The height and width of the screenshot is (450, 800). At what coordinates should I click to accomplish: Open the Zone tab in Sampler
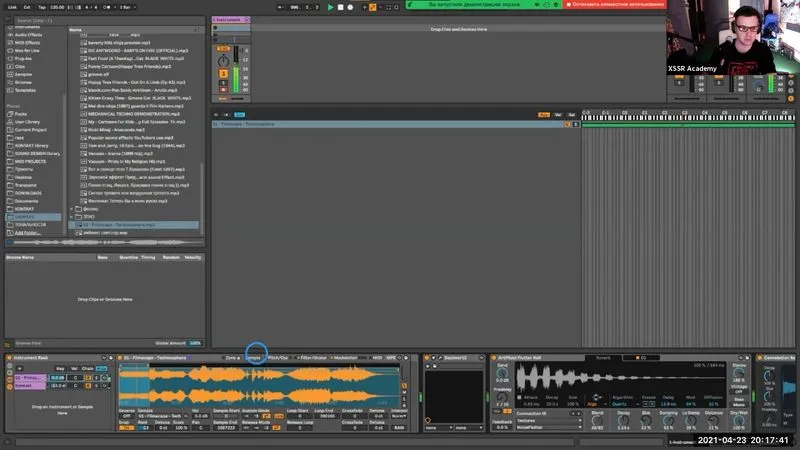232,358
